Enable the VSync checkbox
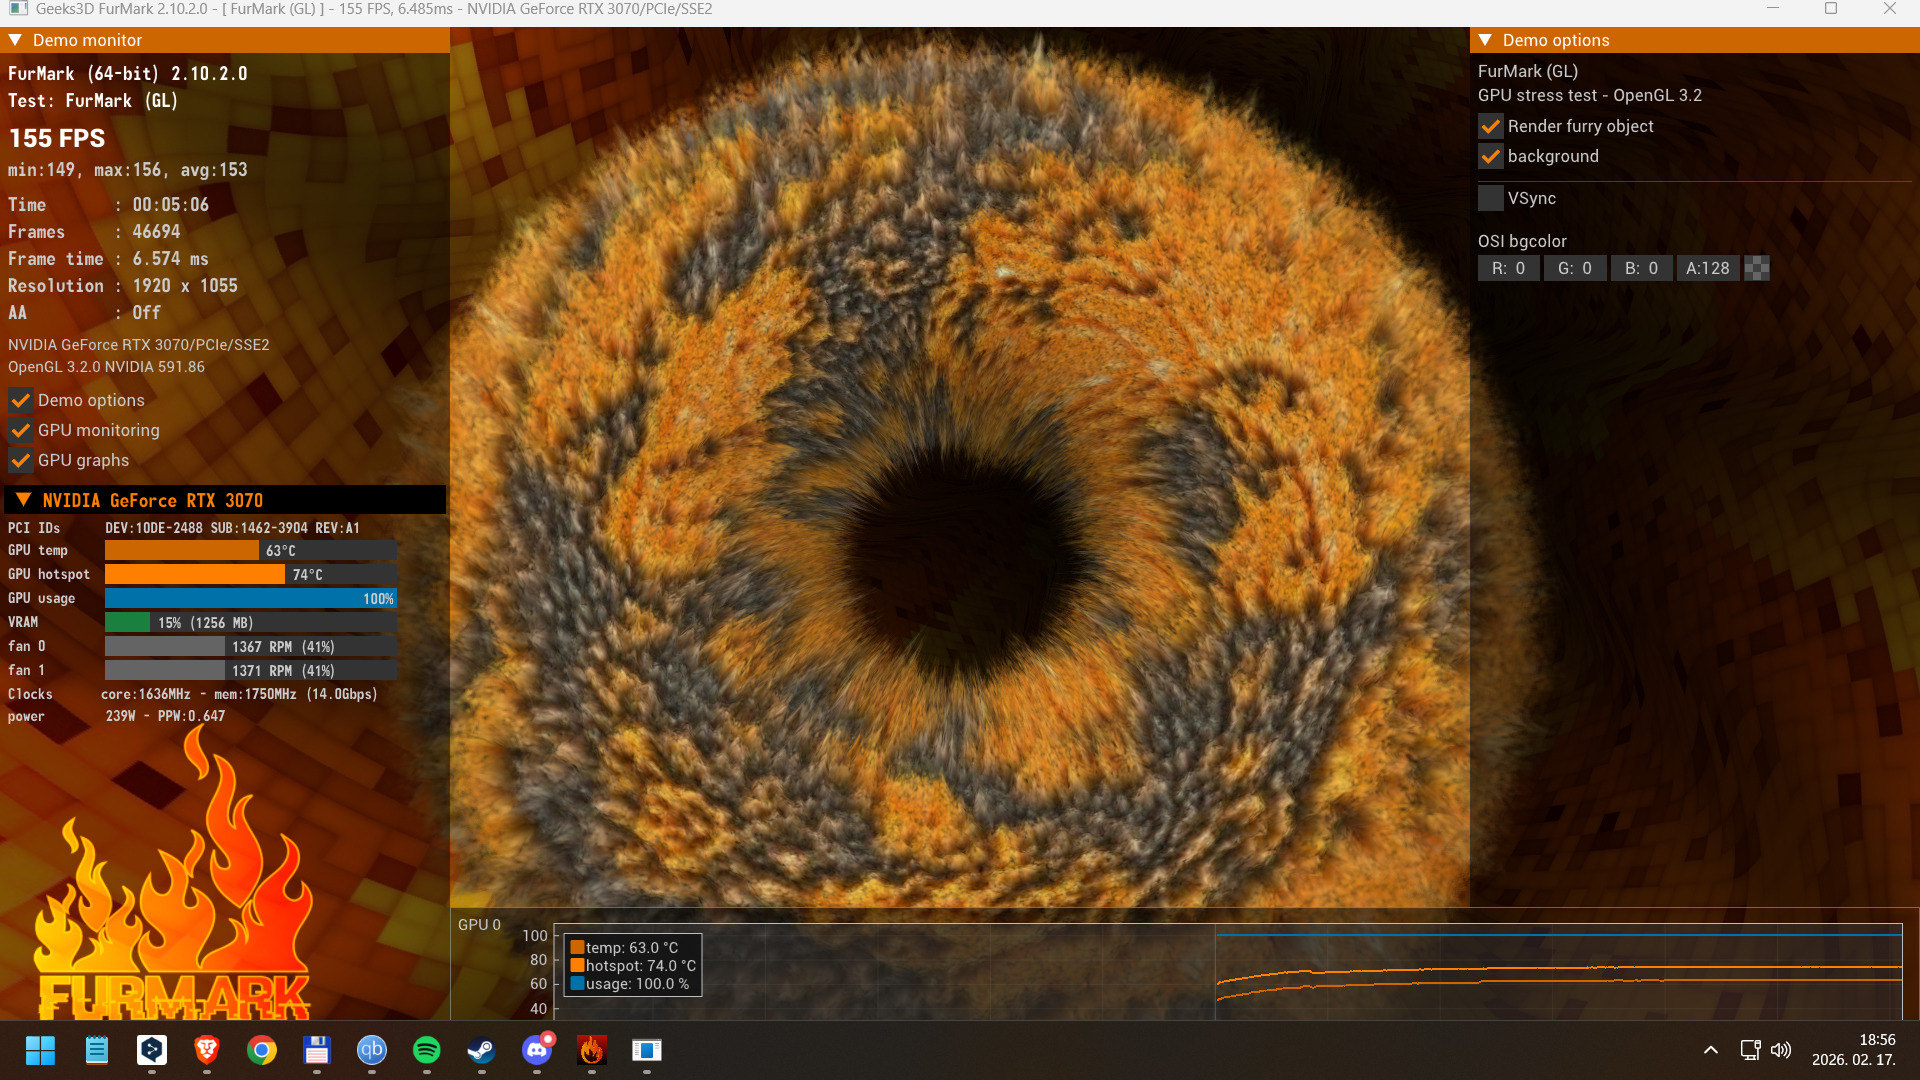Image resolution: width=1920 pixels, height=1080 pixels. click(1490, 198)
